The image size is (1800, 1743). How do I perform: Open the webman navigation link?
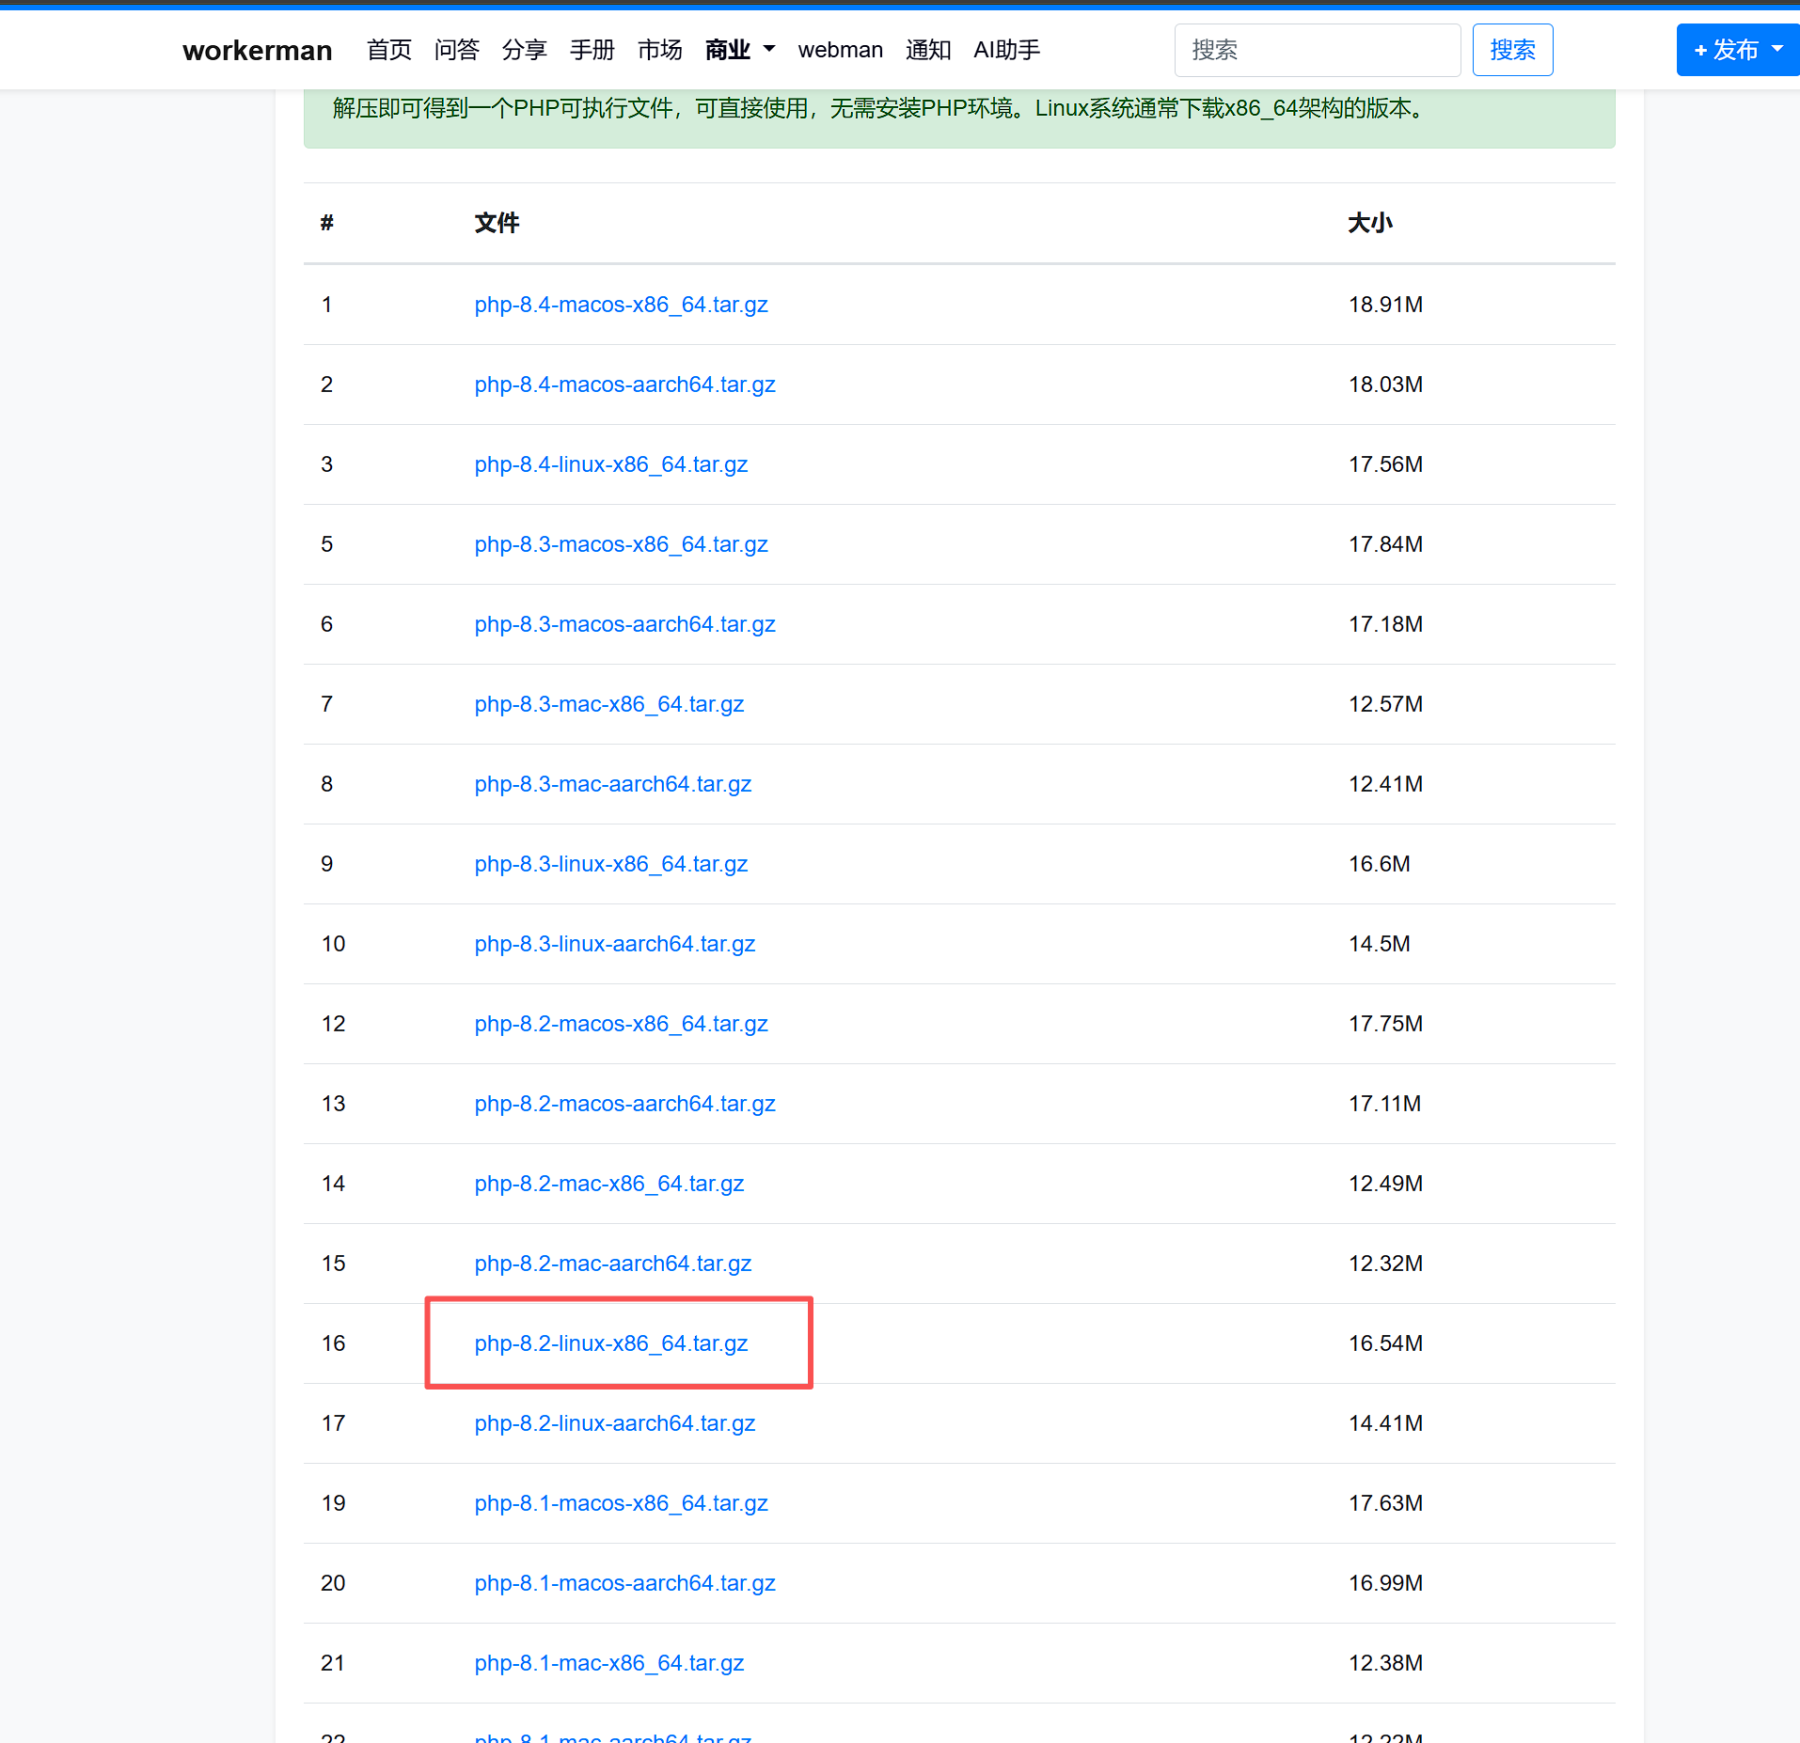(840, 50)
